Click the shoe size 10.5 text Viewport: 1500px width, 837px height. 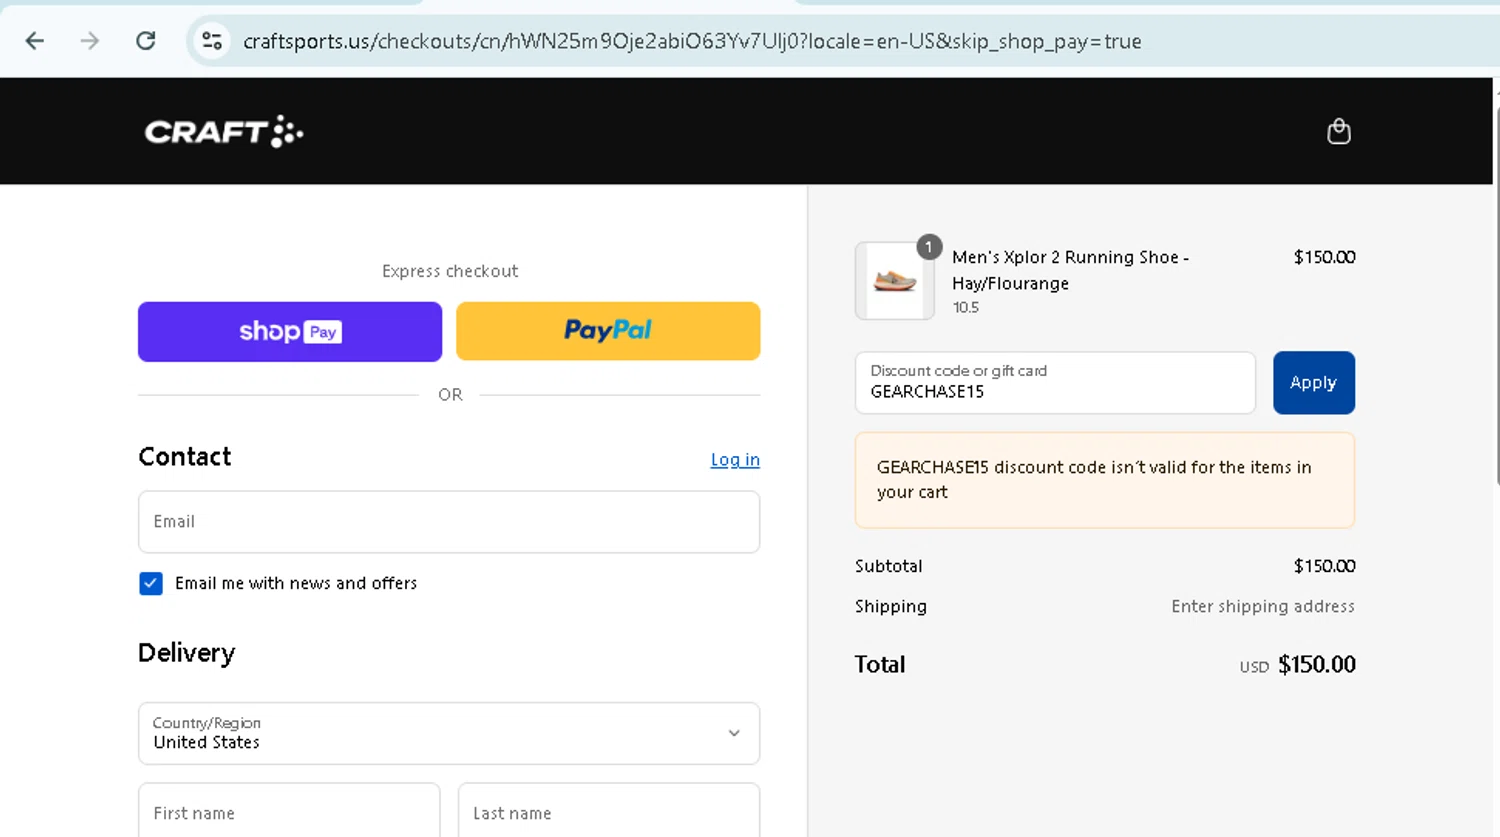965,308
